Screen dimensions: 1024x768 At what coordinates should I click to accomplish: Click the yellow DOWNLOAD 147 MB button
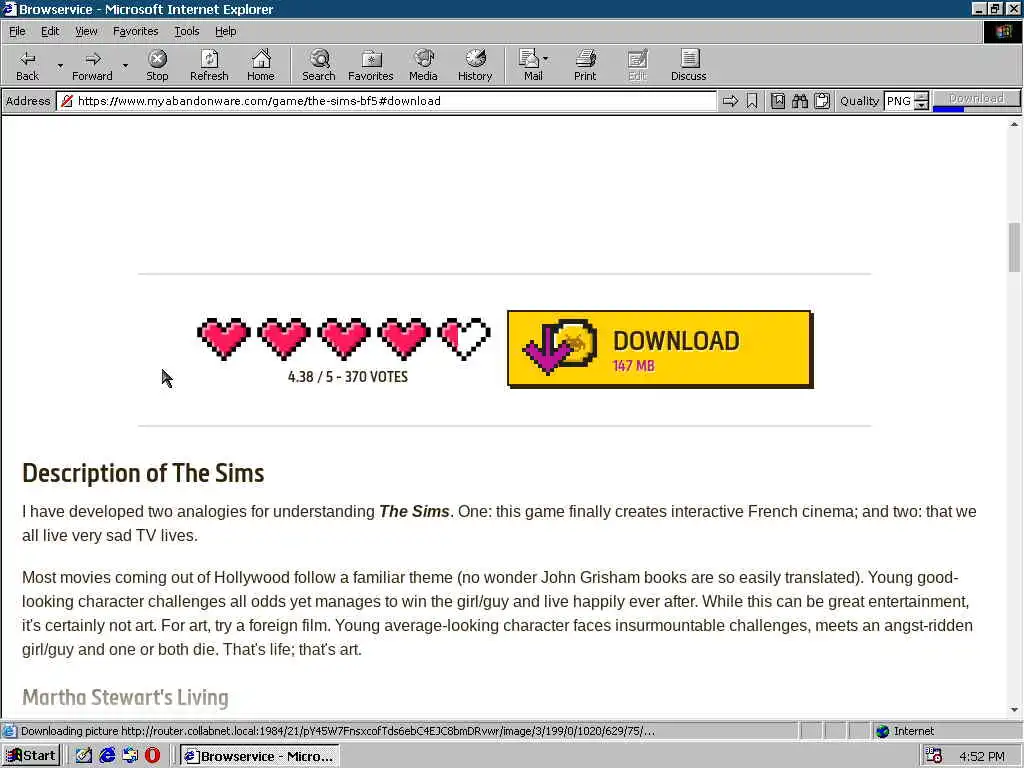(660, 349)
